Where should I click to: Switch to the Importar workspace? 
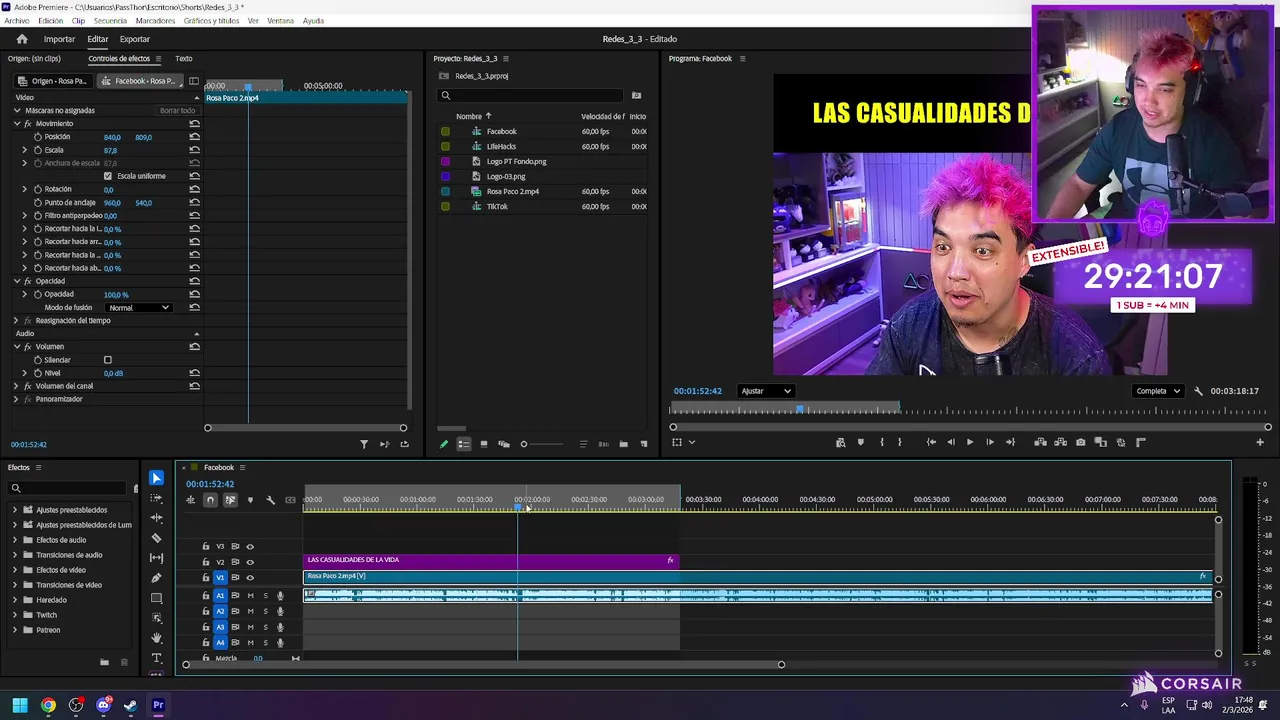pyautogui.click(x=59, y=39)
